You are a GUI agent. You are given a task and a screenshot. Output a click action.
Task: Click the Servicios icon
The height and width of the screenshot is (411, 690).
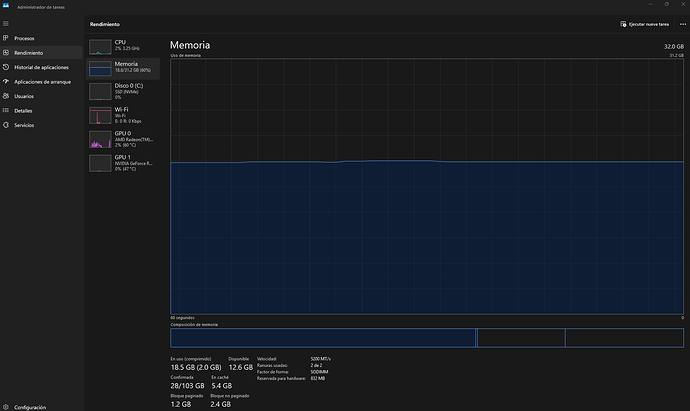click(6, 125)
